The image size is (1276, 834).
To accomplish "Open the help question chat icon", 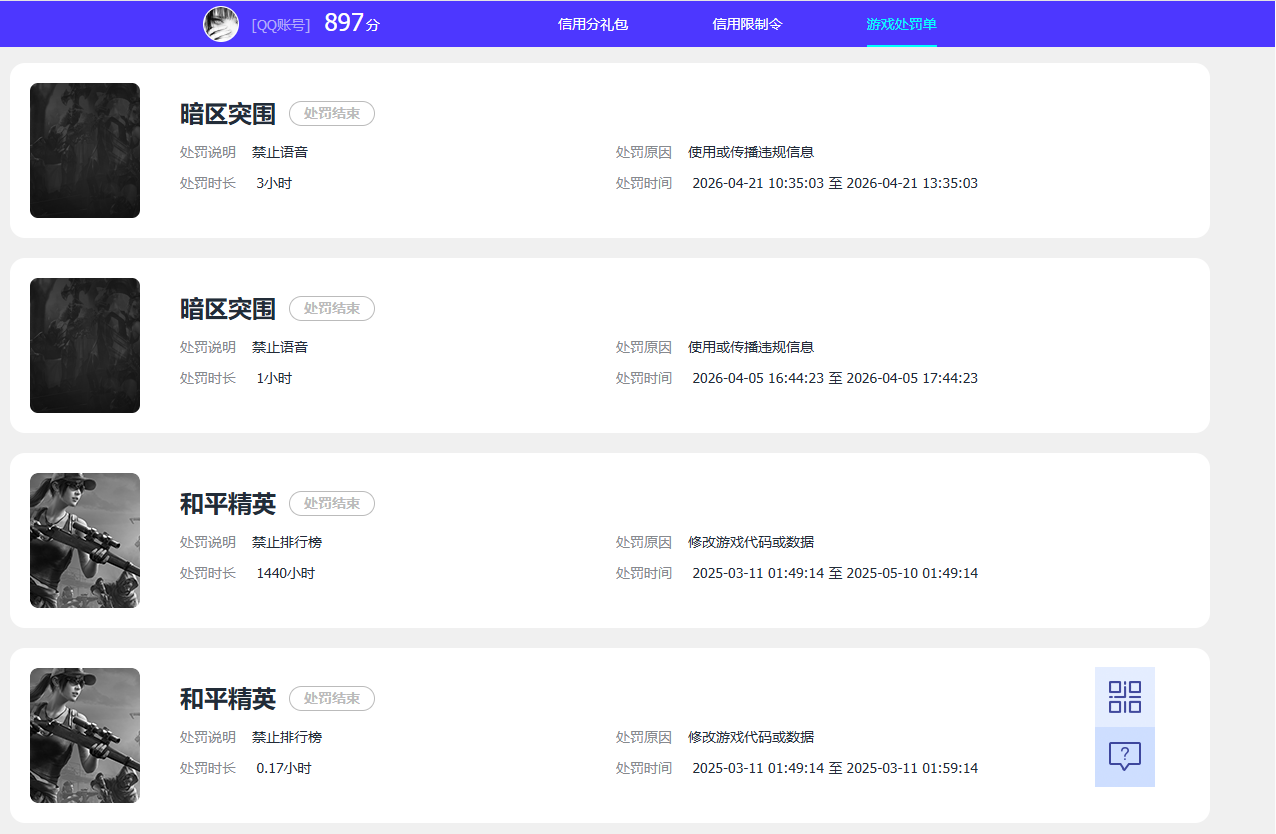I will (x=1125, y=757).
